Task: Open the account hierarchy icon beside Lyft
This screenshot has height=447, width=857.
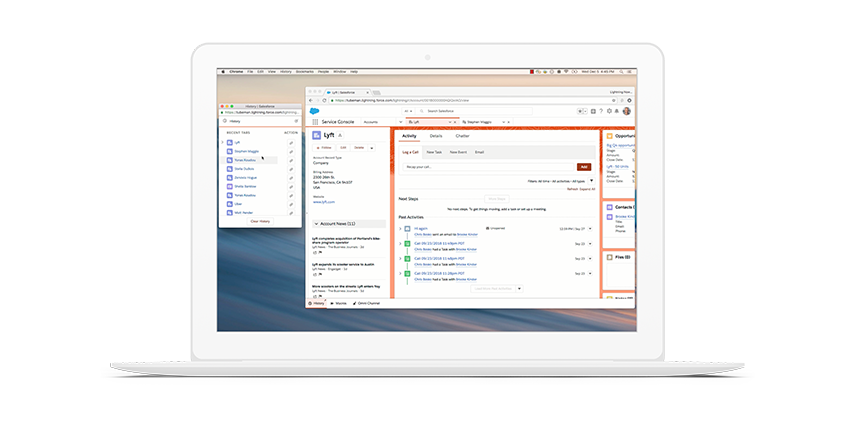Action: click(340, 135)
